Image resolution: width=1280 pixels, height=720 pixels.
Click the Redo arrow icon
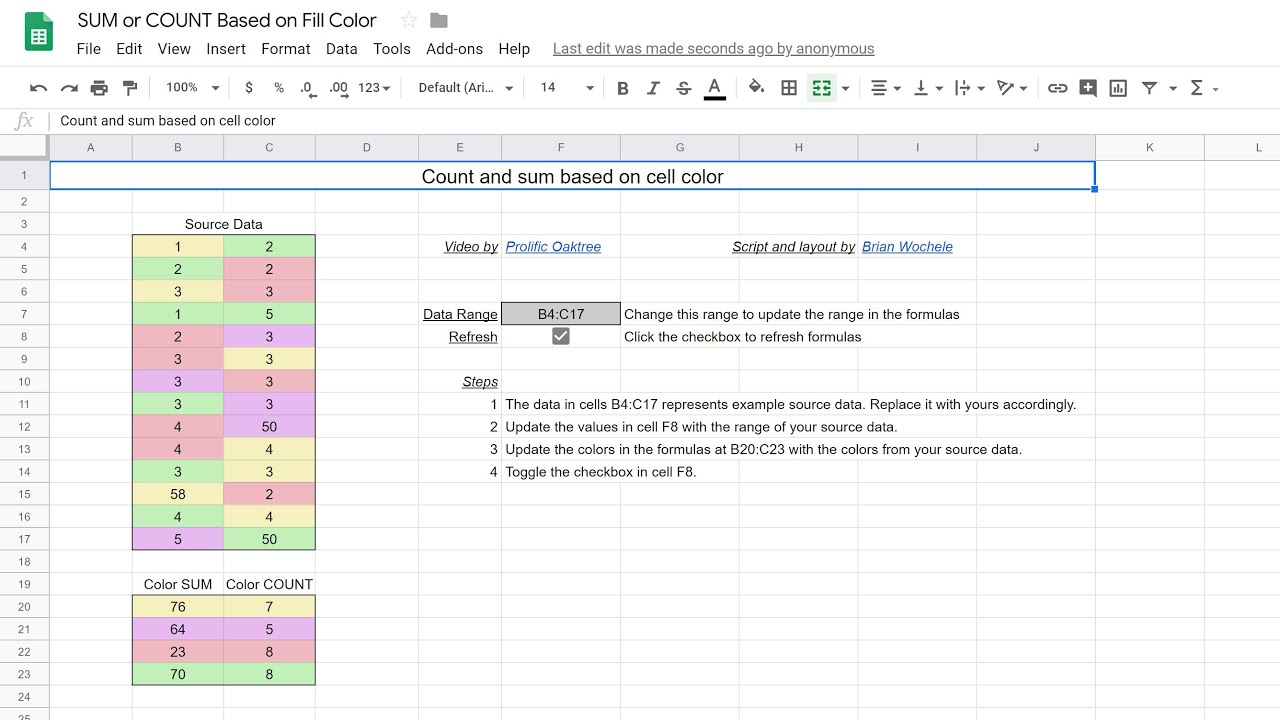tap(69, 88)
